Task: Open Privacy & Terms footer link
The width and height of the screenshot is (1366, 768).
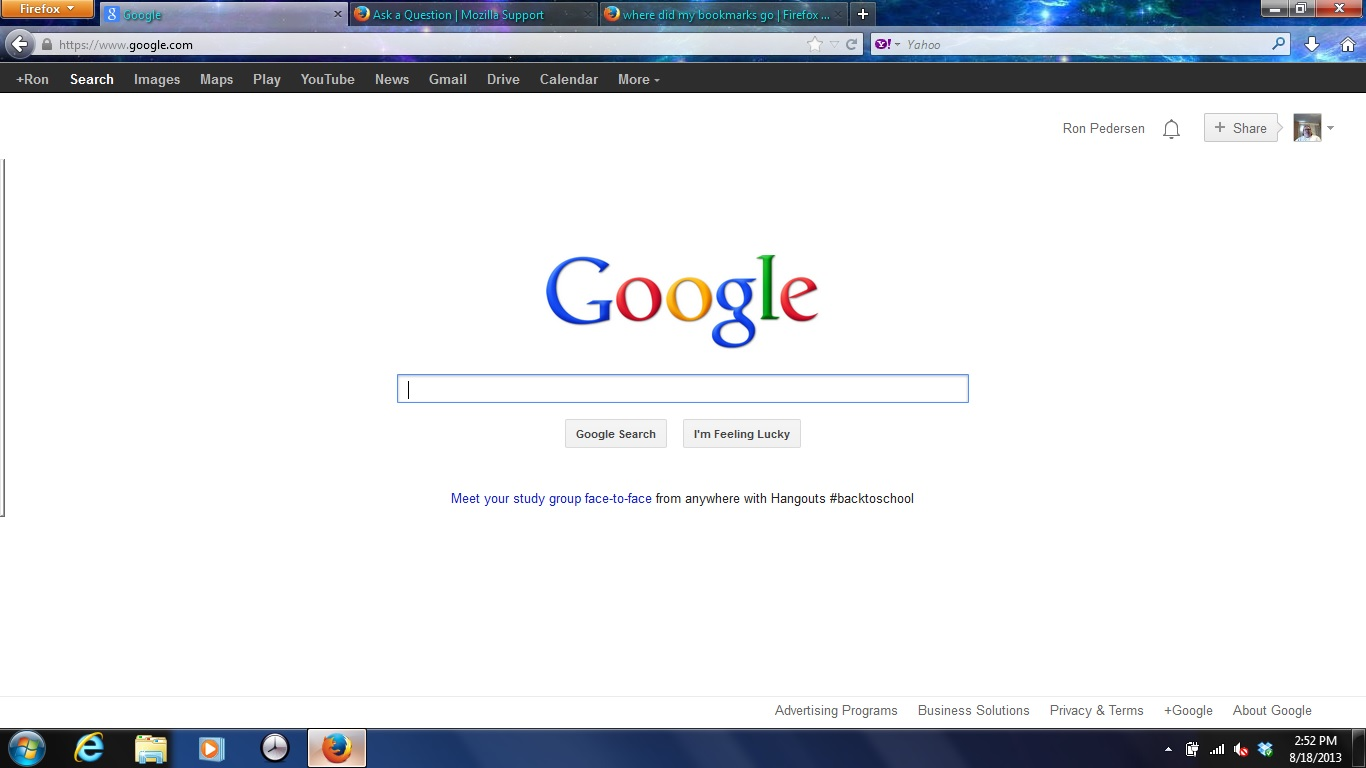Action: 1096,710
